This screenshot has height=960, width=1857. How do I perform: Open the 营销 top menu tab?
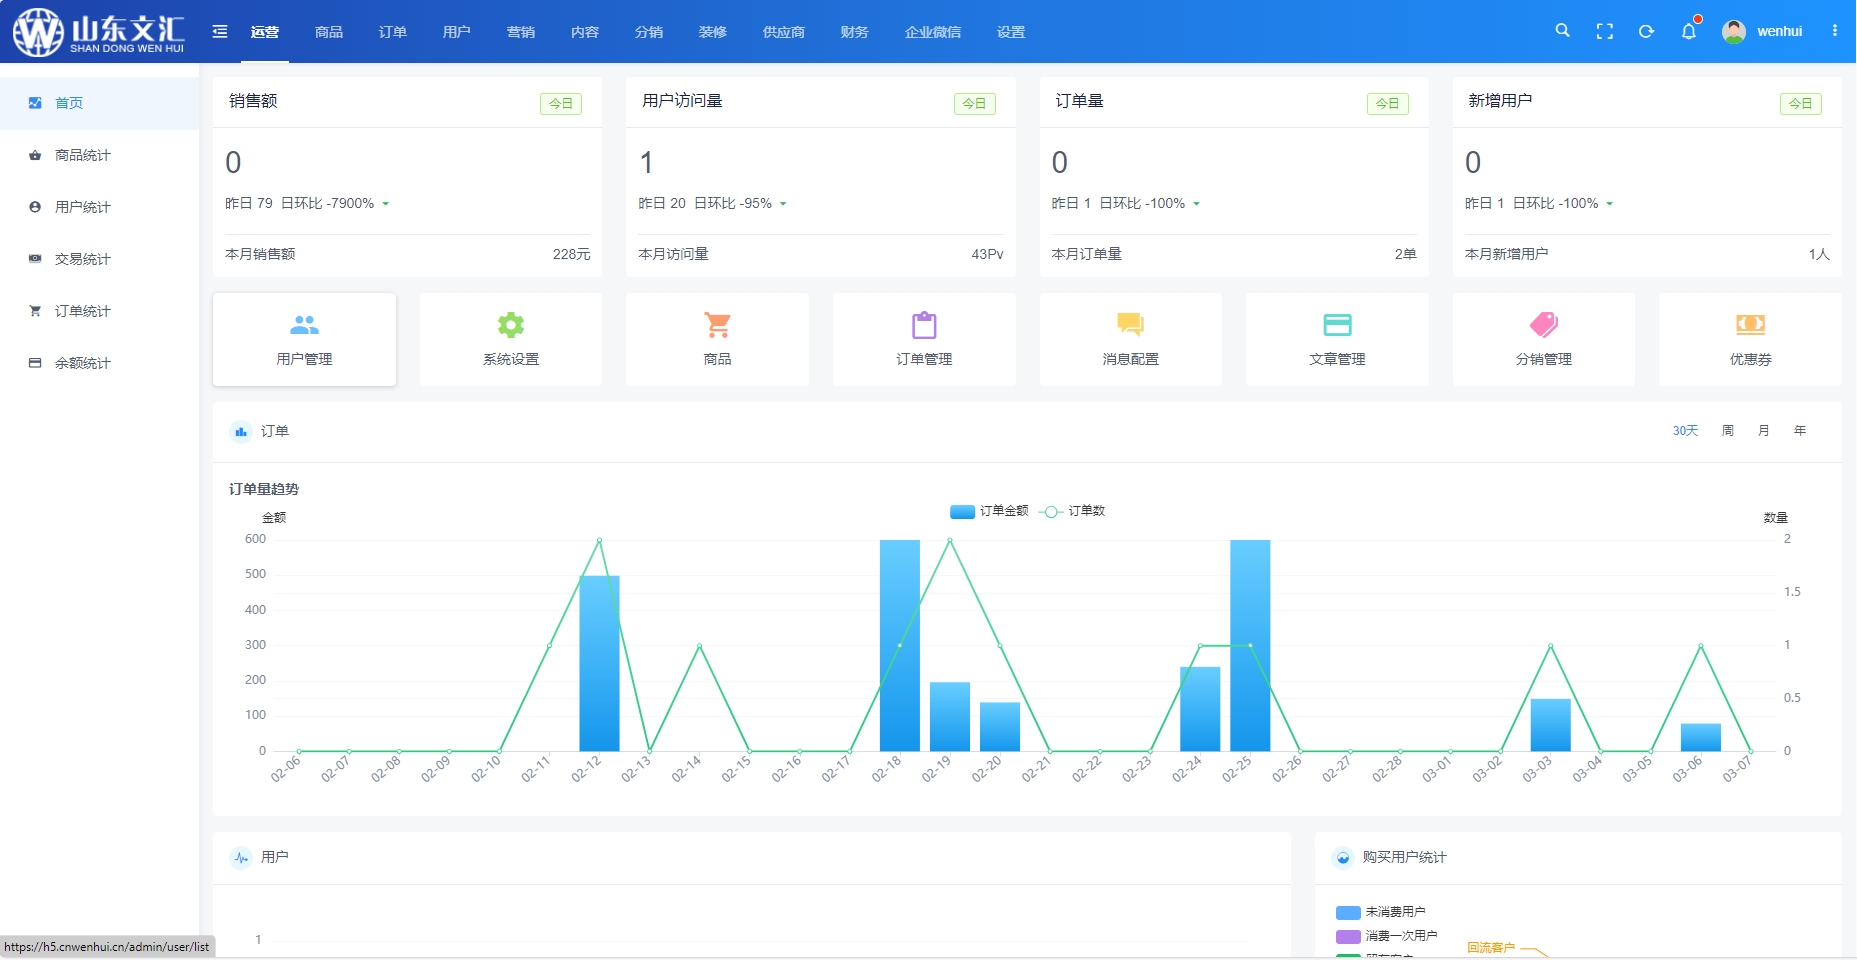[521, 32]
